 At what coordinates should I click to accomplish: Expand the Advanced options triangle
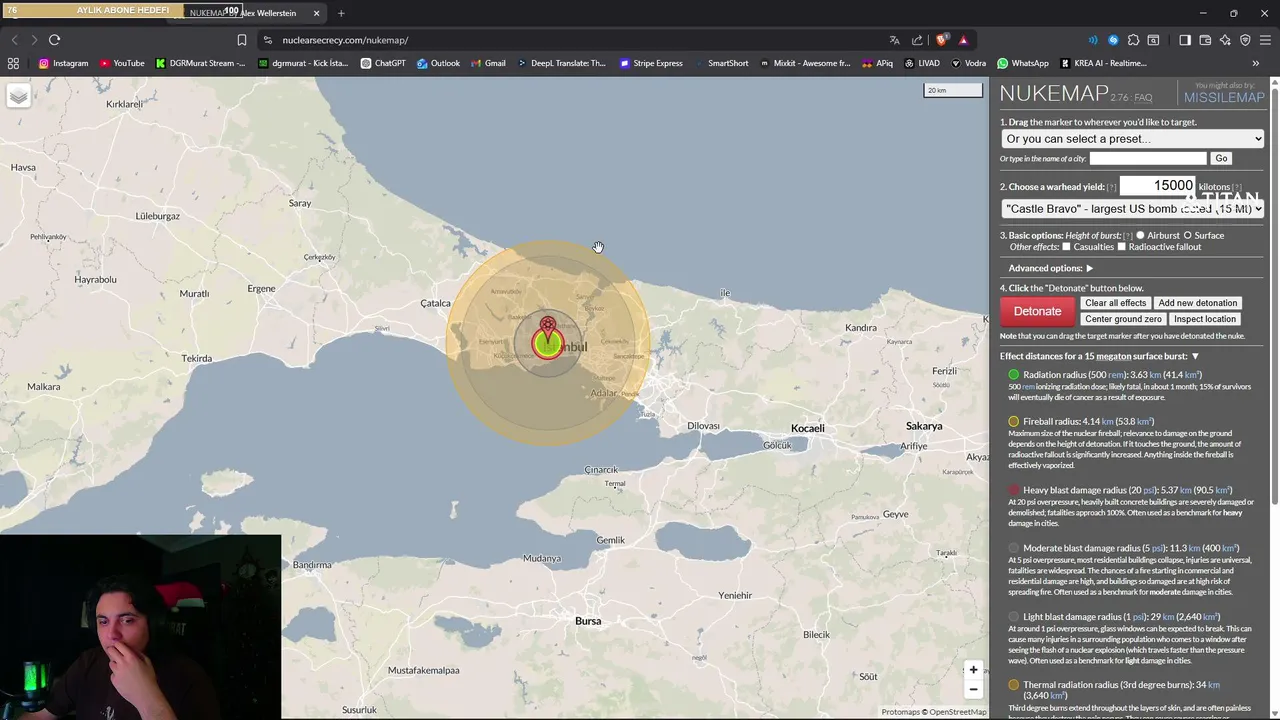pos(1089,268)
